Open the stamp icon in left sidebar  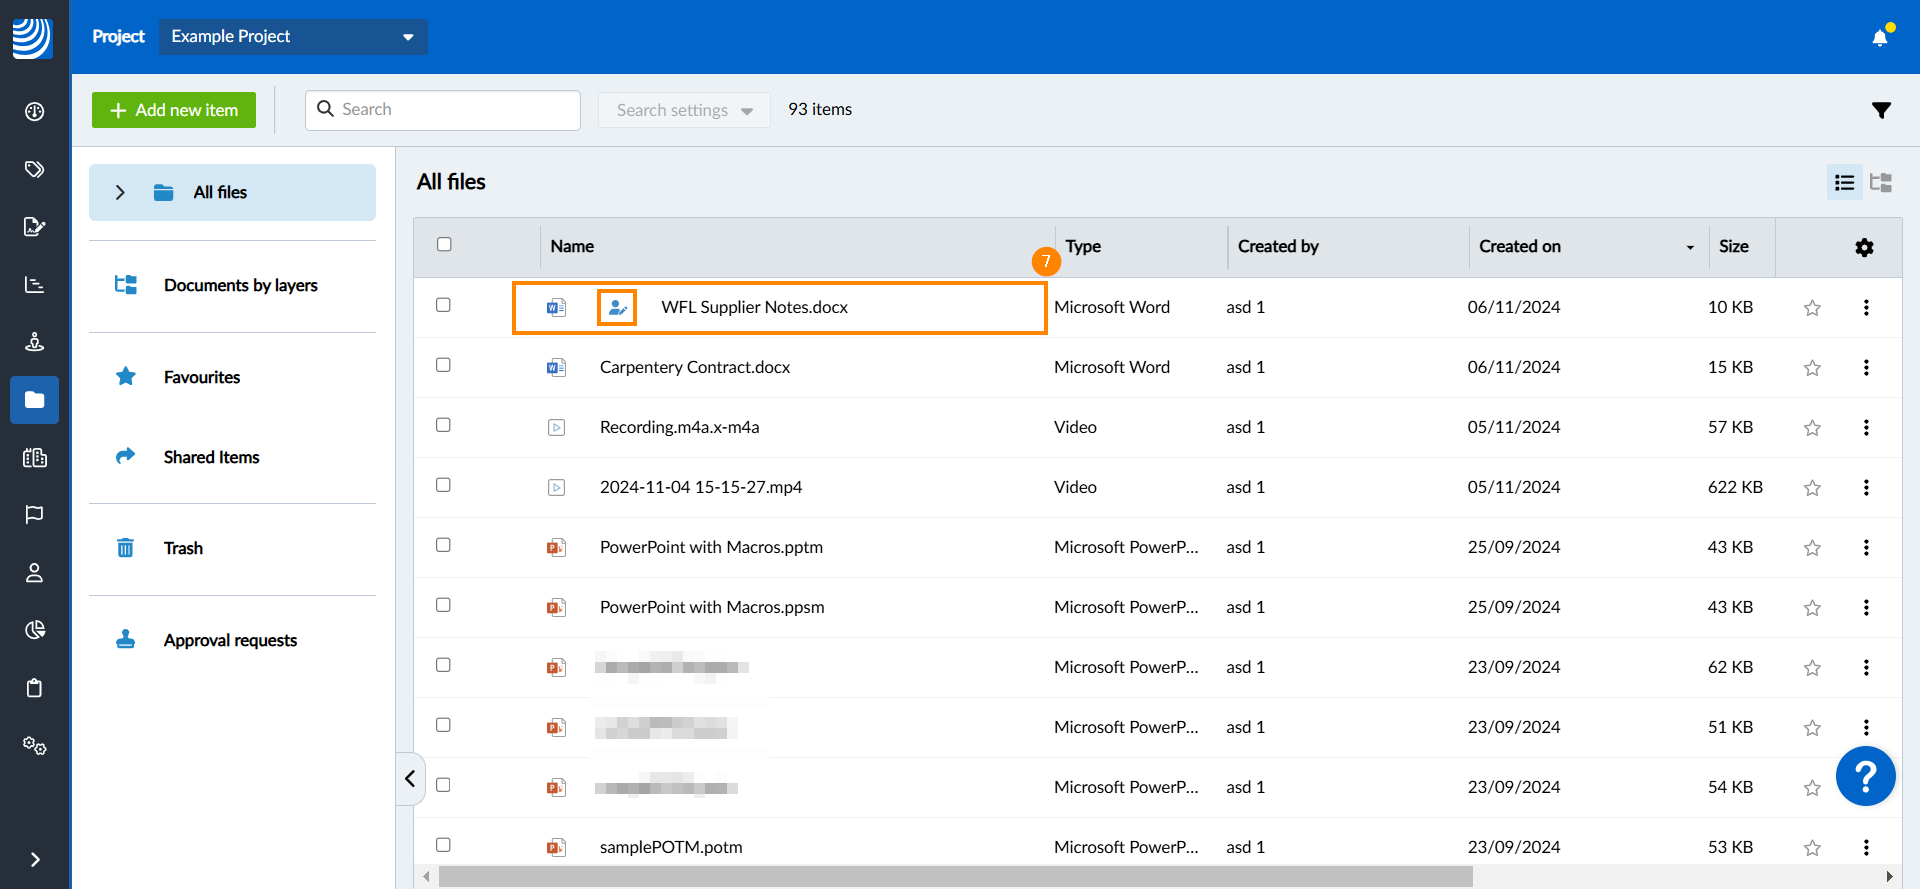pos(34,342)
